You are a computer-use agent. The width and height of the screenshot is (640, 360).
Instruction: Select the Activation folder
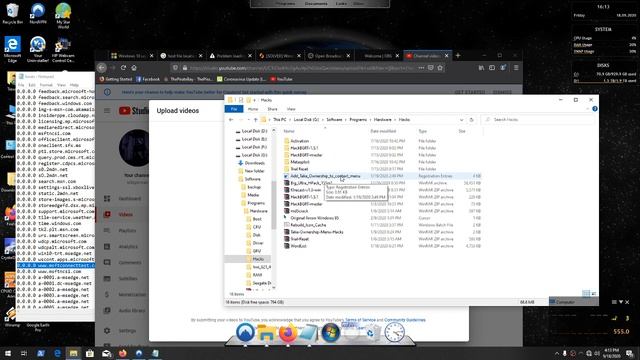[x=300, y=141]
